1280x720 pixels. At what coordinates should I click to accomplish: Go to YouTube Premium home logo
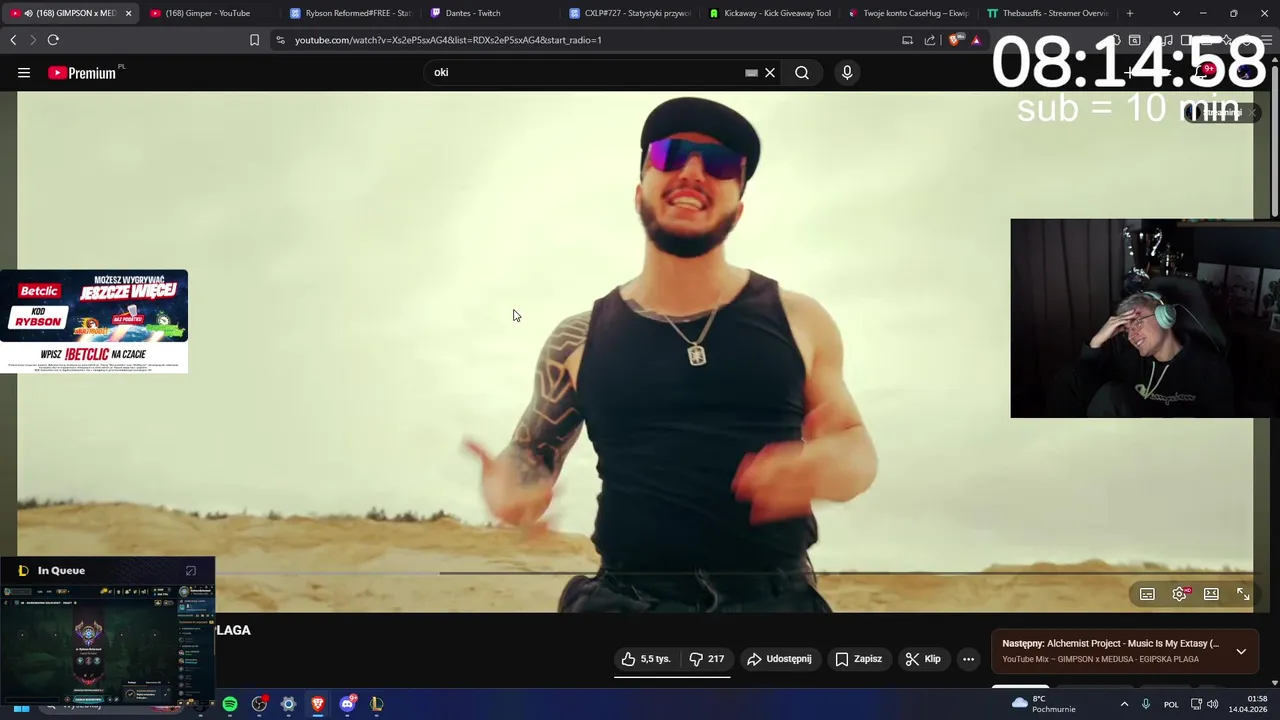(x=82, y=73)
